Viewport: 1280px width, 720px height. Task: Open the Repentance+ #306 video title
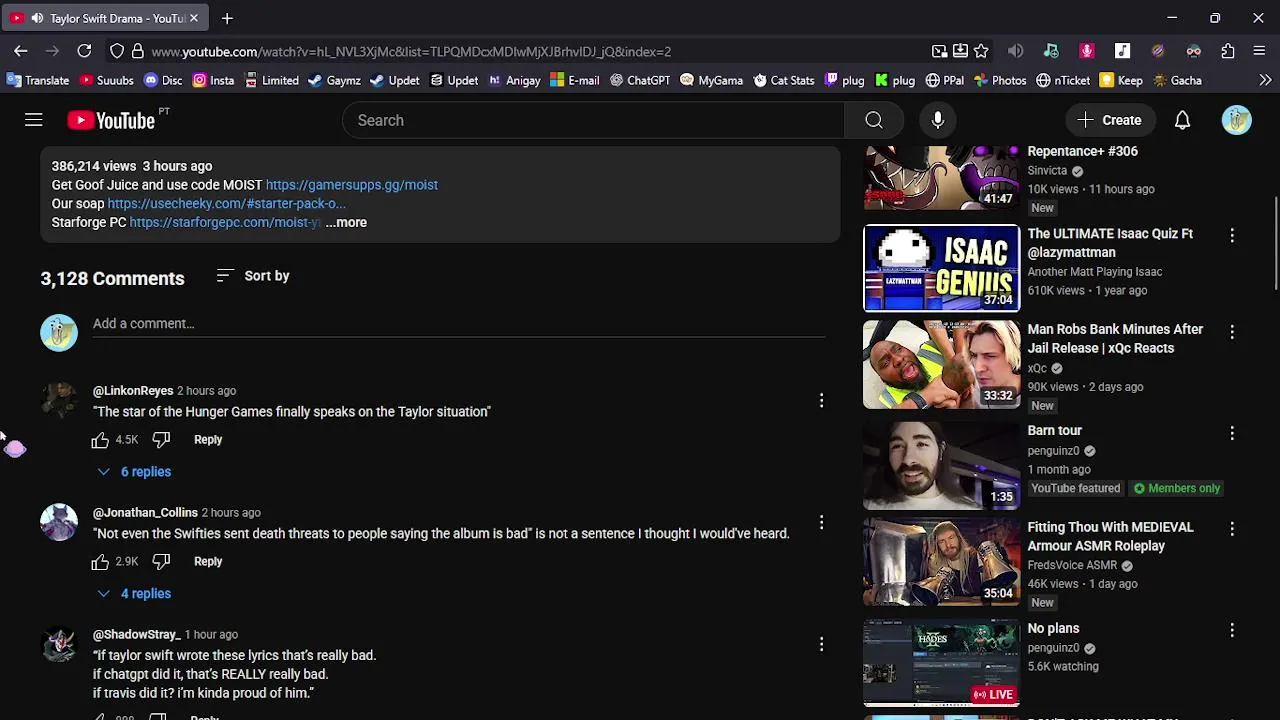click(x=1083, y=152)
